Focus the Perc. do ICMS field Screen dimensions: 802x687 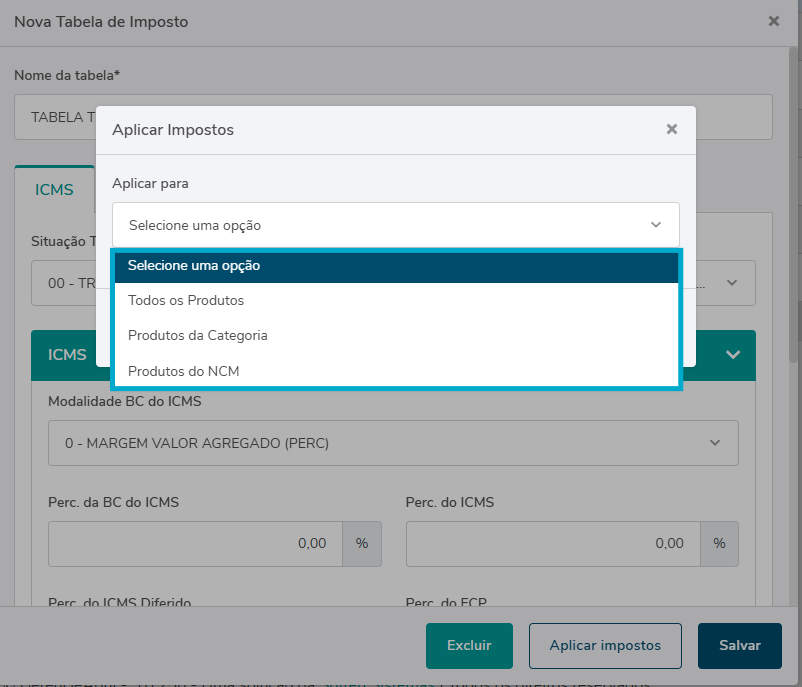click(553, 543)
